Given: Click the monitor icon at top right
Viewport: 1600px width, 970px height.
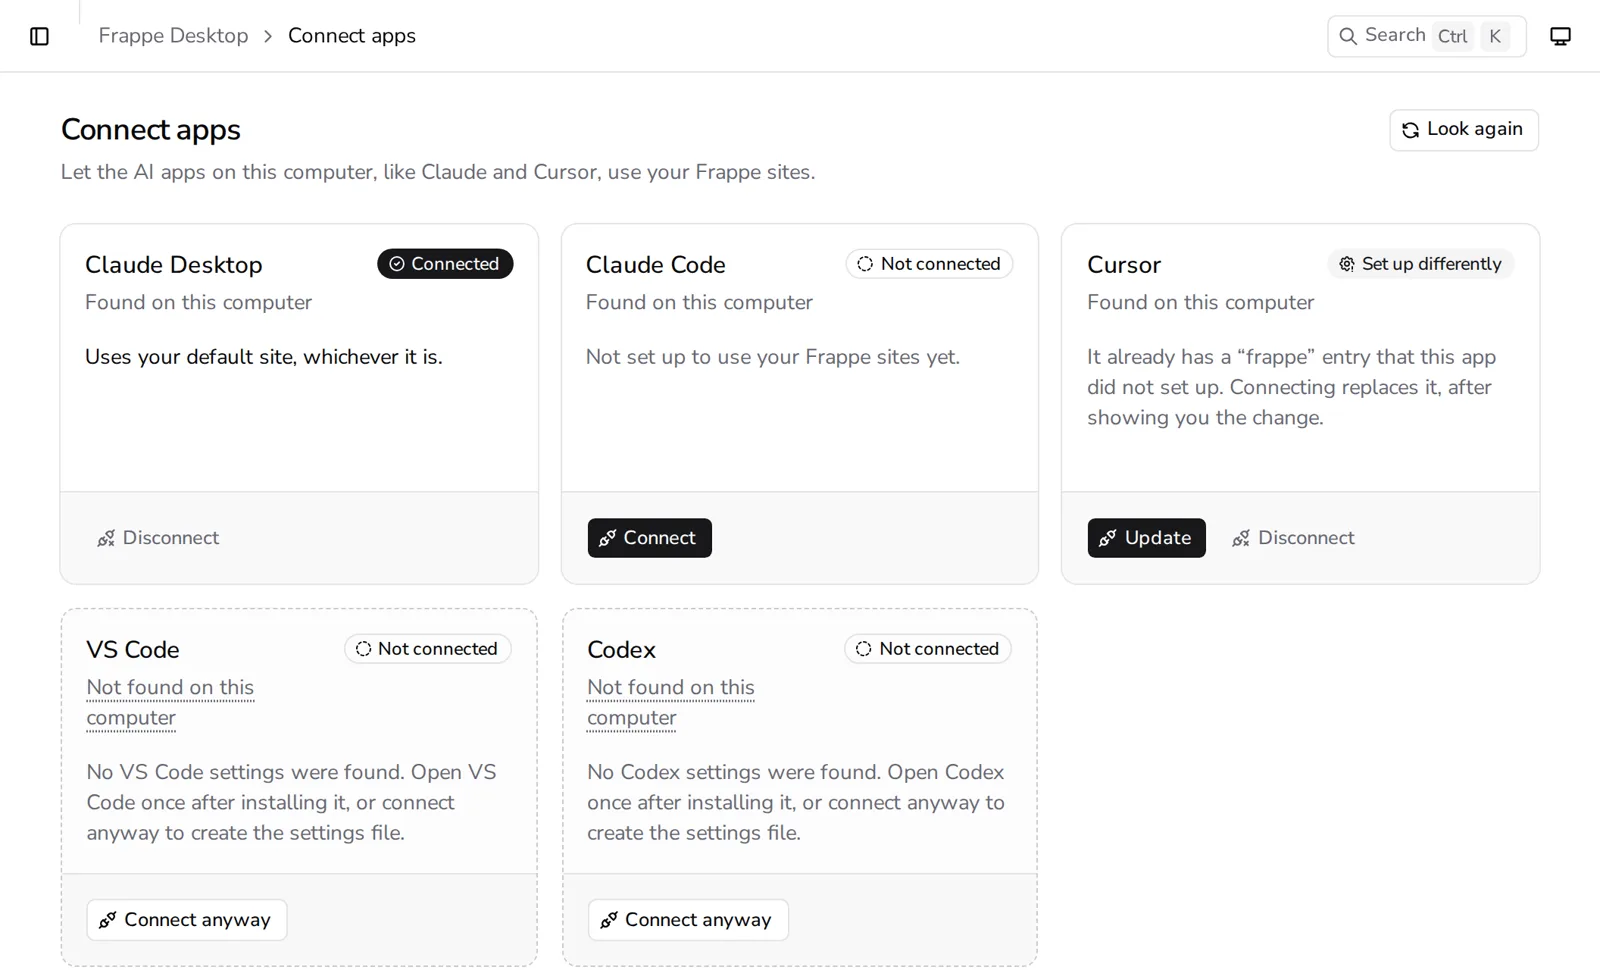Looking at the screenshot, I should (x=1560, y=36).
